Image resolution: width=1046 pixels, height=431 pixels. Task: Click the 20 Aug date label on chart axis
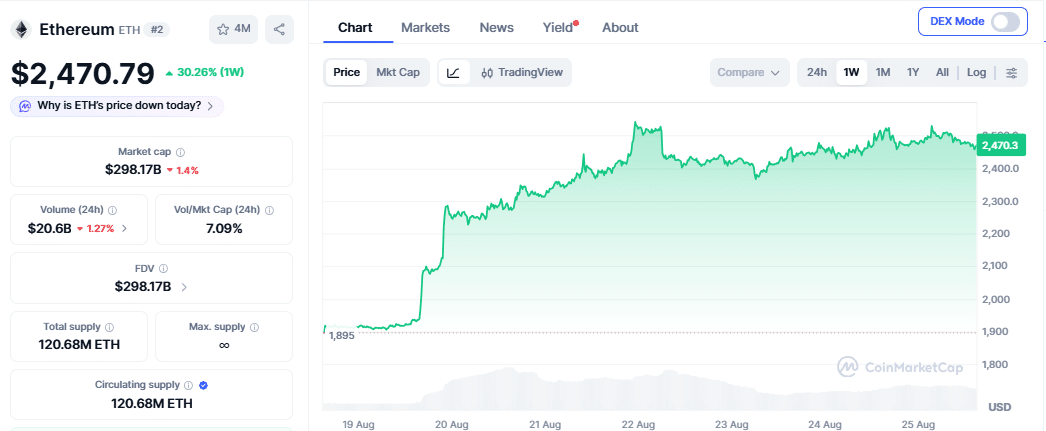[x=451, y=424]
